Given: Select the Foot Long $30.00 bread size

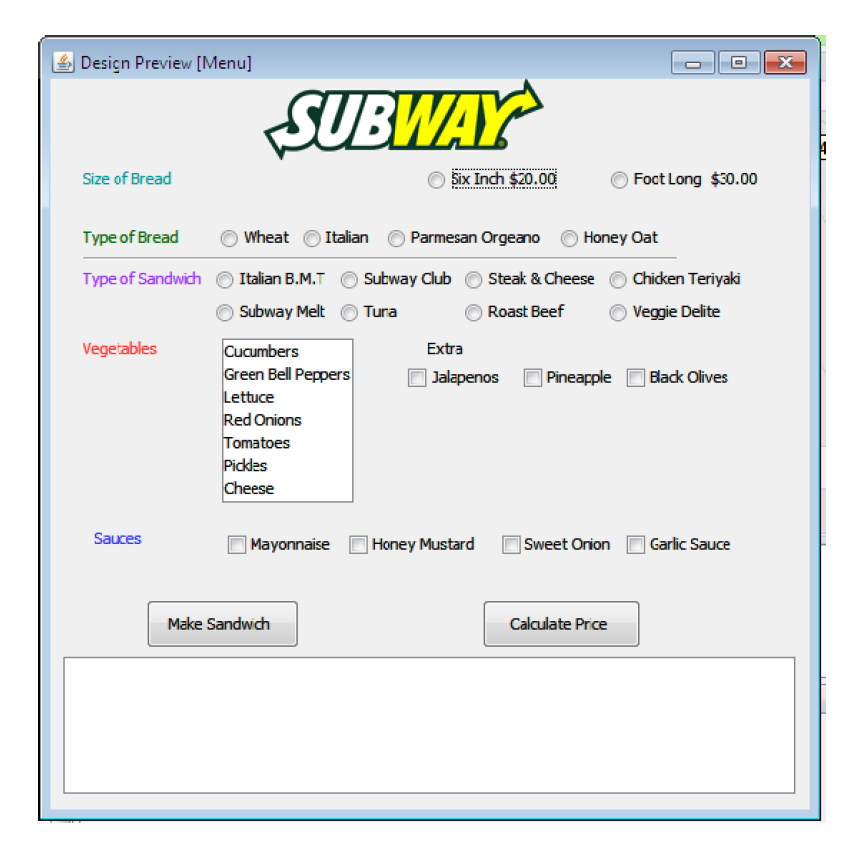Looking at the screenshot, I should pyautogui.click(x=618, y=180).
